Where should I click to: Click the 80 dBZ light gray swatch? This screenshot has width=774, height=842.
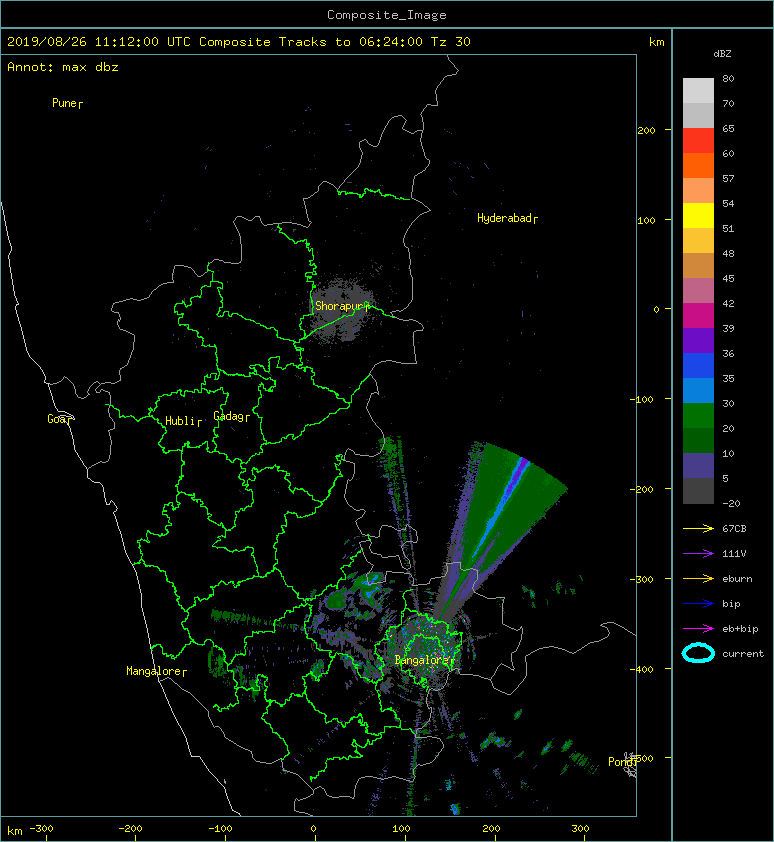[698, 91]
